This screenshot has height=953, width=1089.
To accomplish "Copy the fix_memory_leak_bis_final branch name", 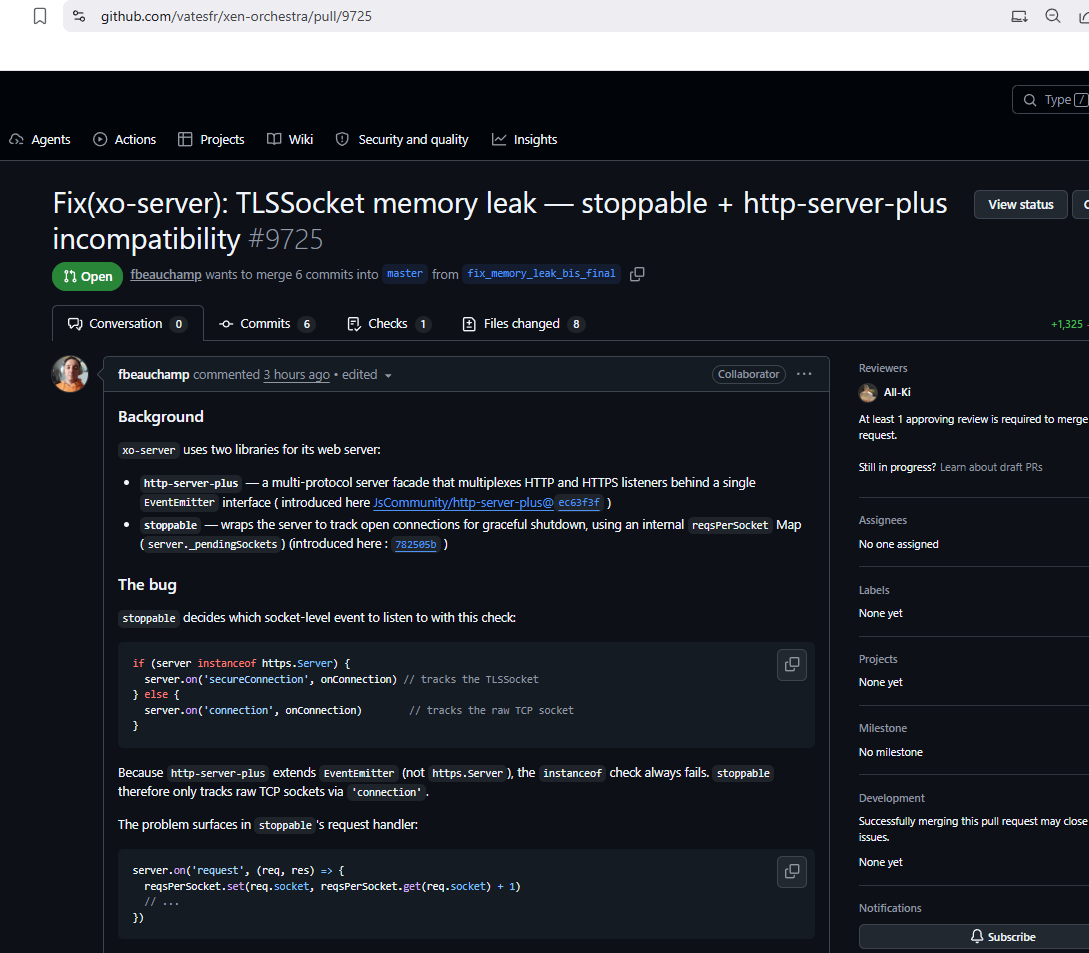I will [637, 273].
